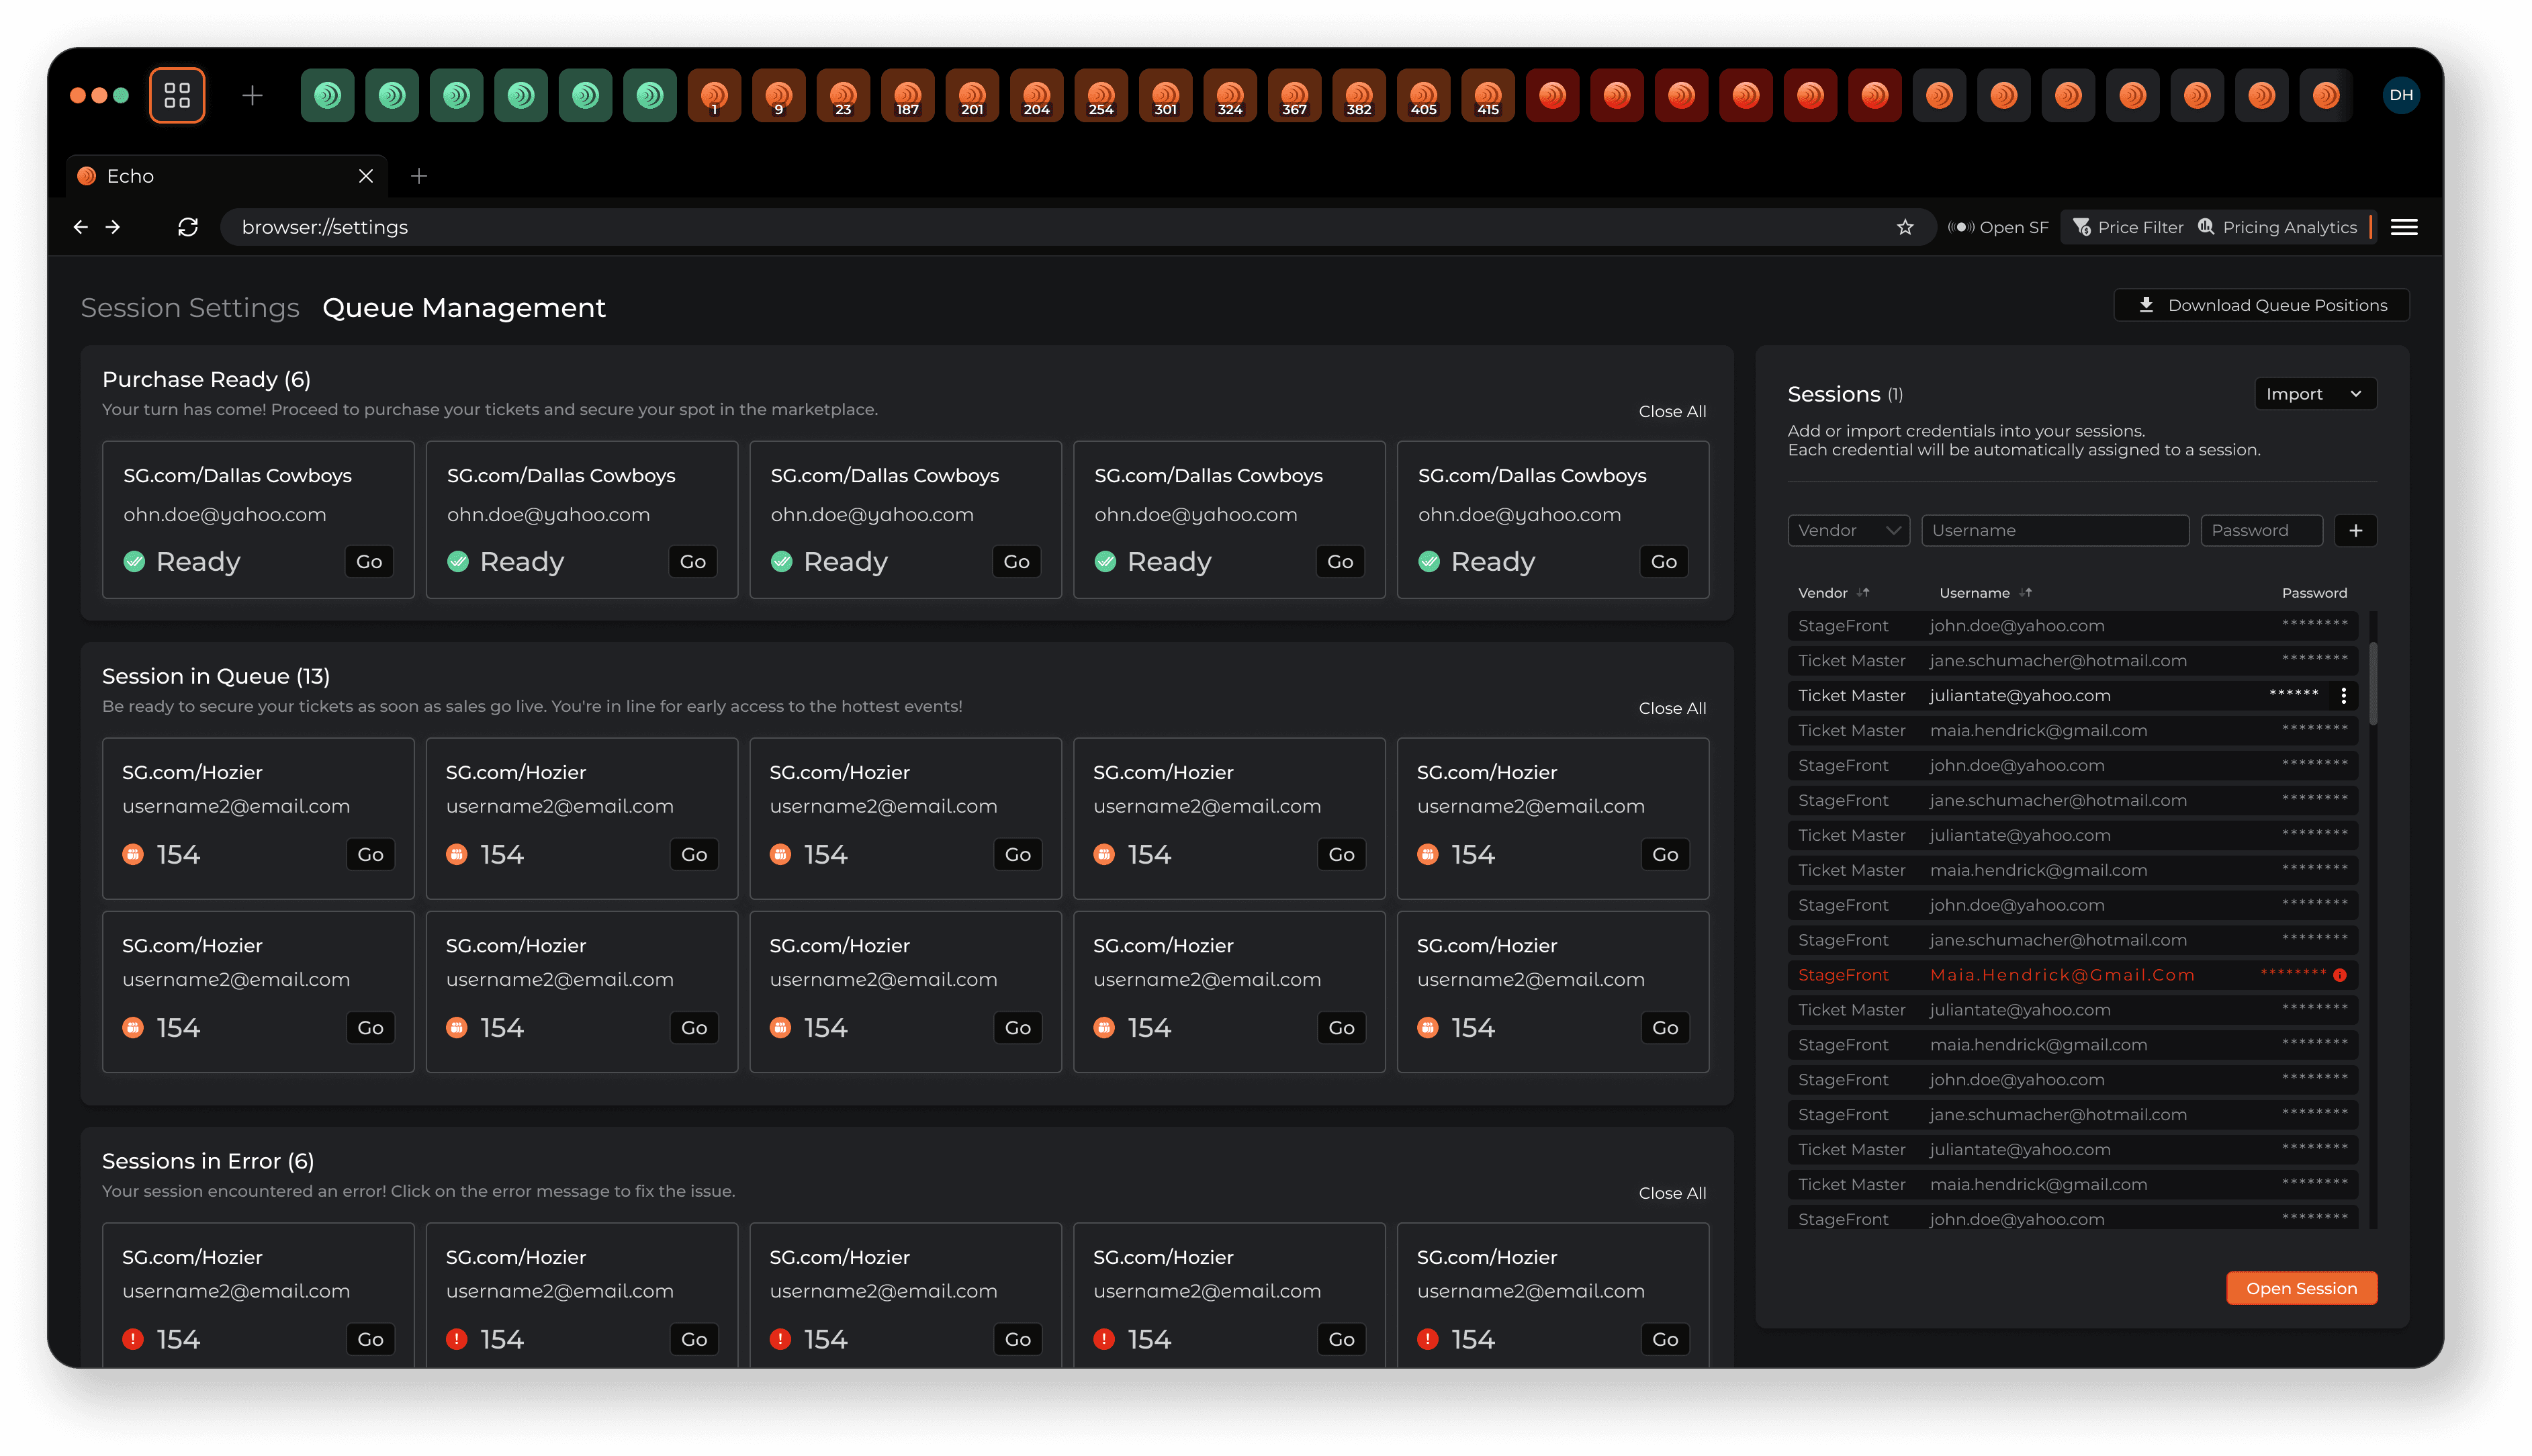
Task: Click the grid dashboard icon in top bar
Action: tap(177, 95)
